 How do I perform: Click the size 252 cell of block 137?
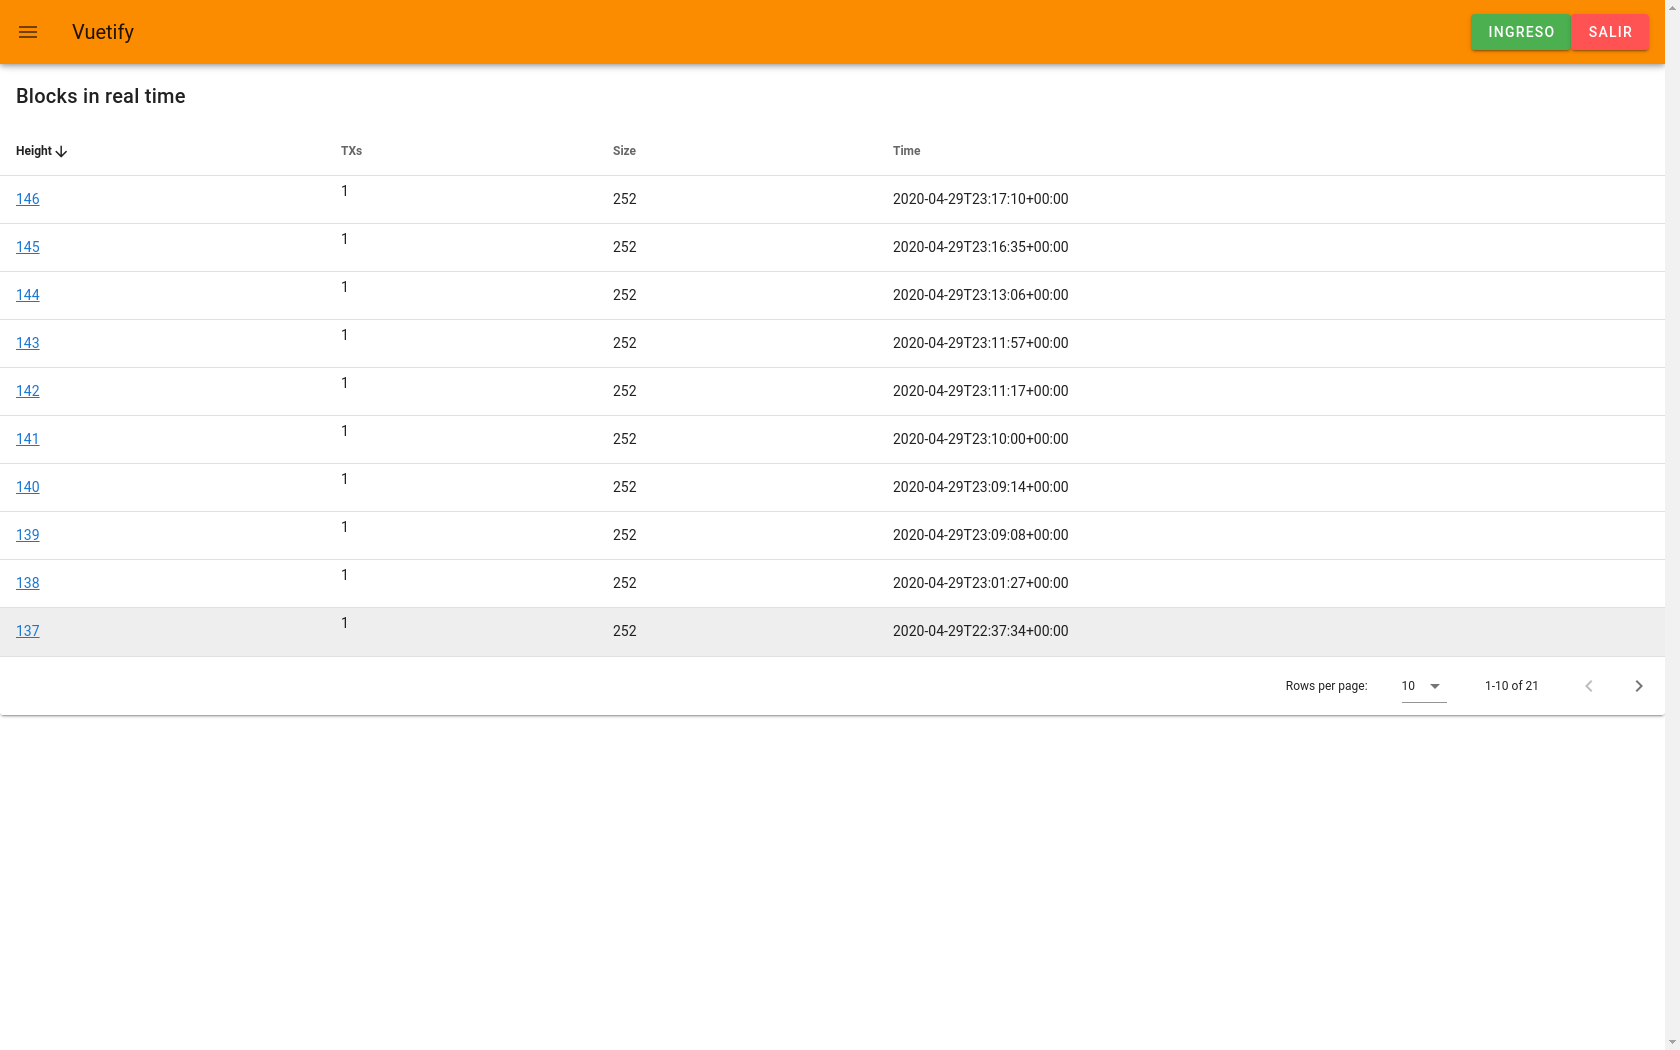point(625,631)
